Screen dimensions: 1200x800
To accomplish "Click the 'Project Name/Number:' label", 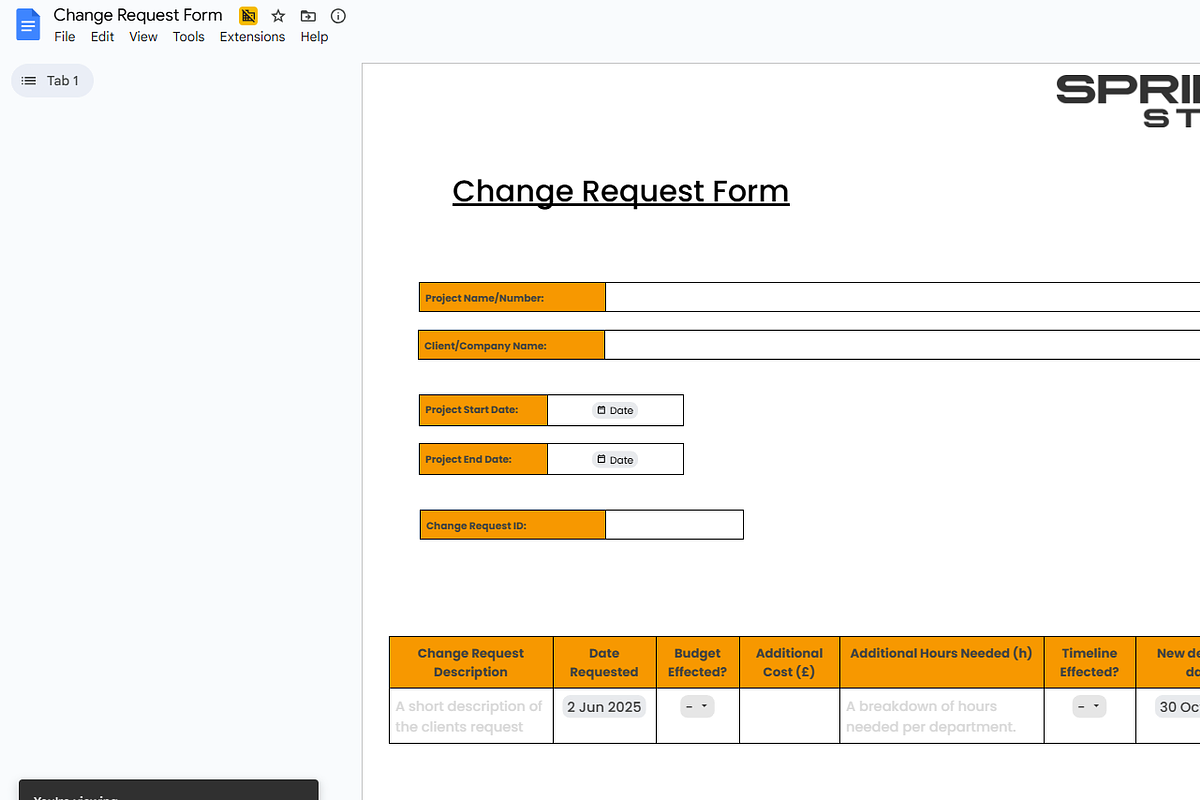I will pyautogui.click(x=484, y=298).
